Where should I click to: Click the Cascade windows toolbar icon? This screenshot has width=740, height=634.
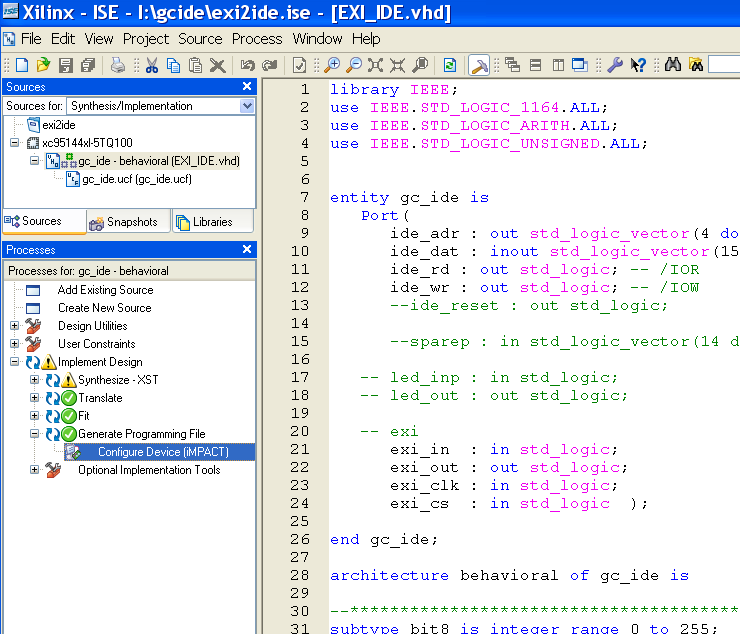[513, 65]
